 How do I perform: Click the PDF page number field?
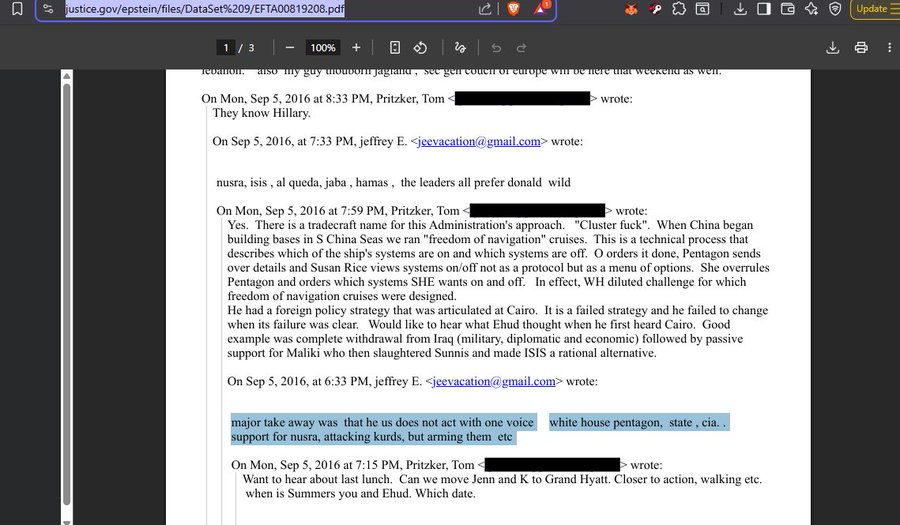(227, 47)
